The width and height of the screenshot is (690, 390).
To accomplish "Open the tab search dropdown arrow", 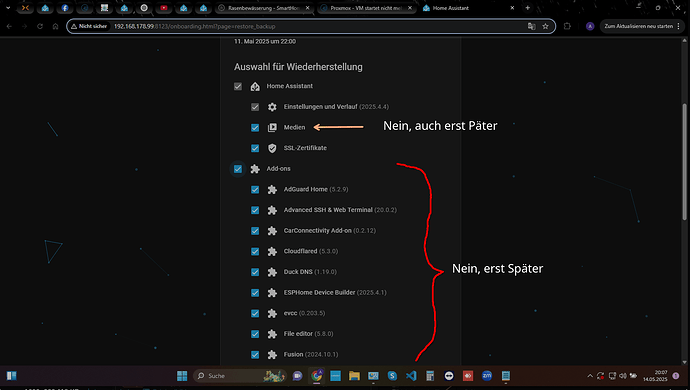I will point(8,8).
